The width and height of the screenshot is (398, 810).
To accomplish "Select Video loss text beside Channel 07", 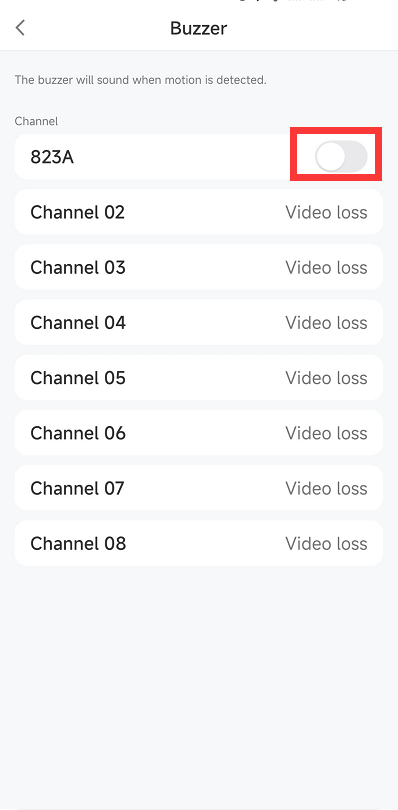I will pos(326,489).
